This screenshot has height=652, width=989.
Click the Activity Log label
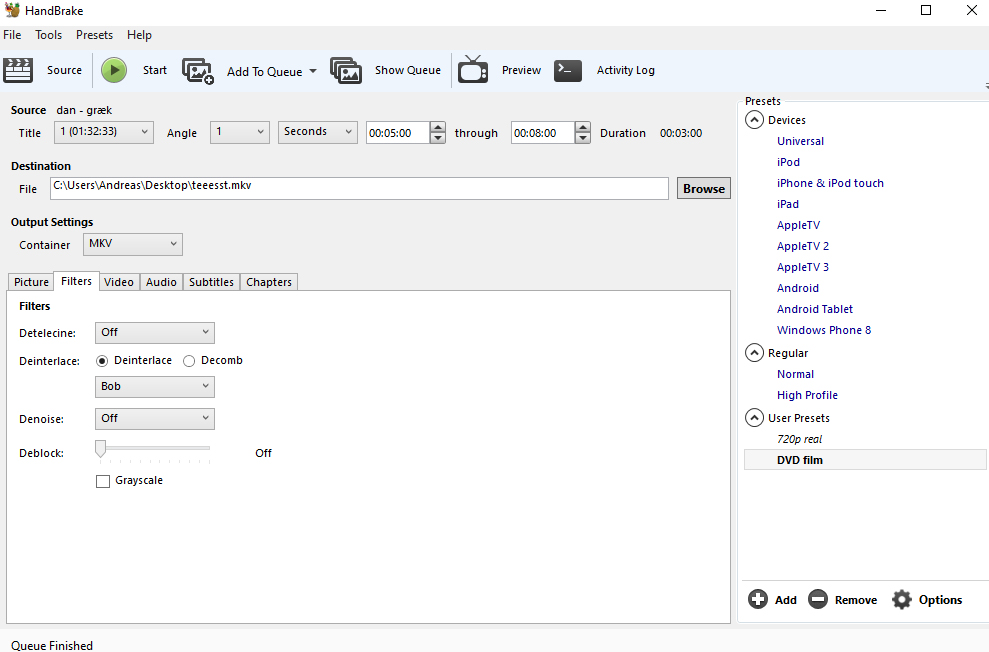click(x=626, y=70)
